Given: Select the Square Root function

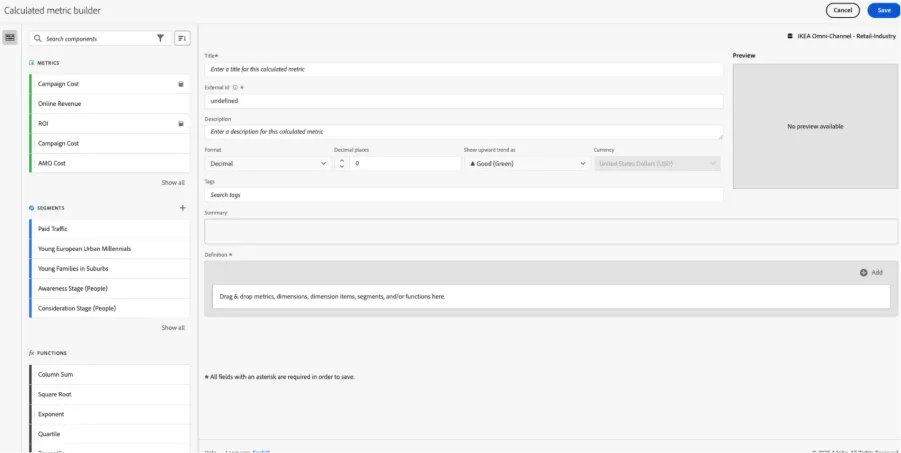Looking at the screenshot, I should (109, 394).
